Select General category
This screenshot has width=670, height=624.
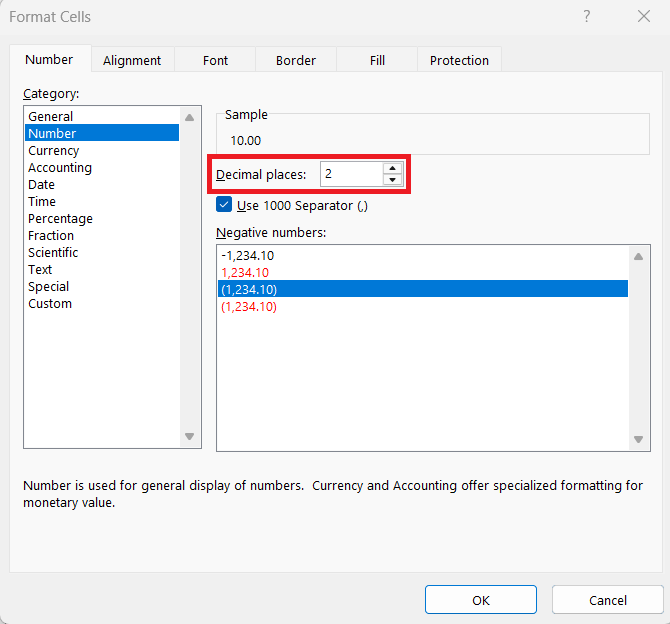tap(102, 116)
